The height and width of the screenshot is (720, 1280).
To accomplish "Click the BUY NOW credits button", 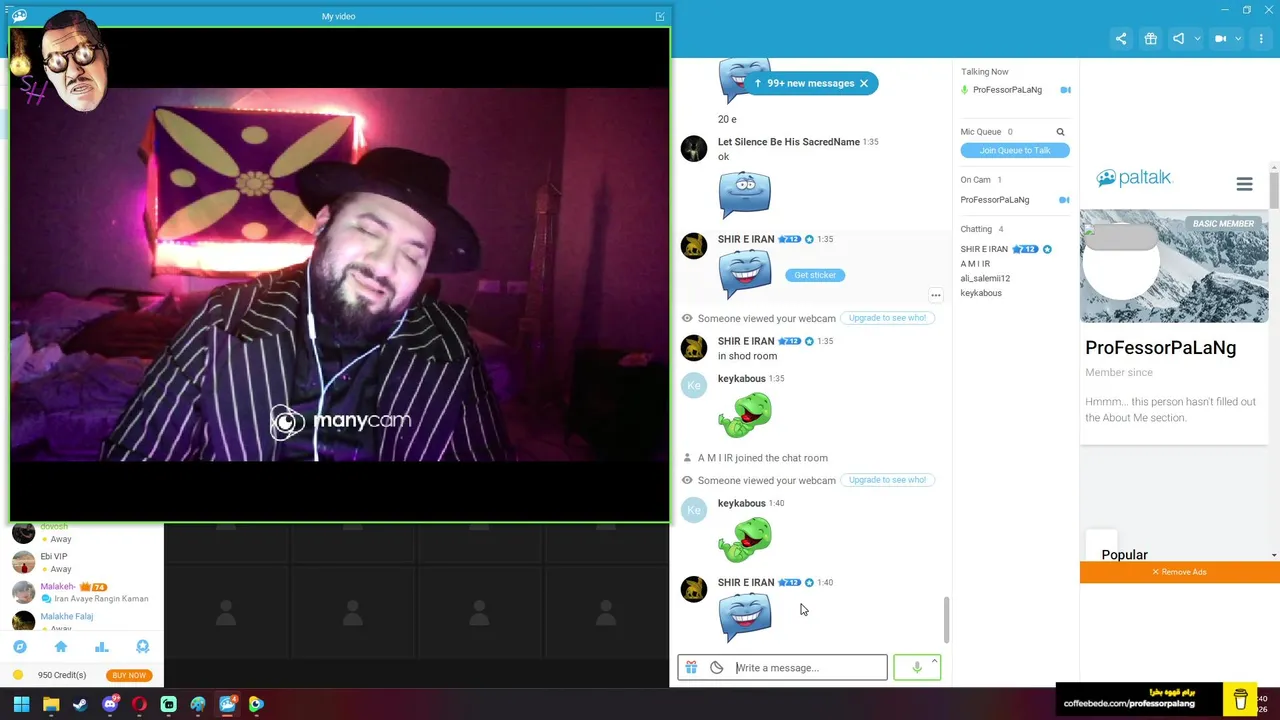I will pos(129,675).
